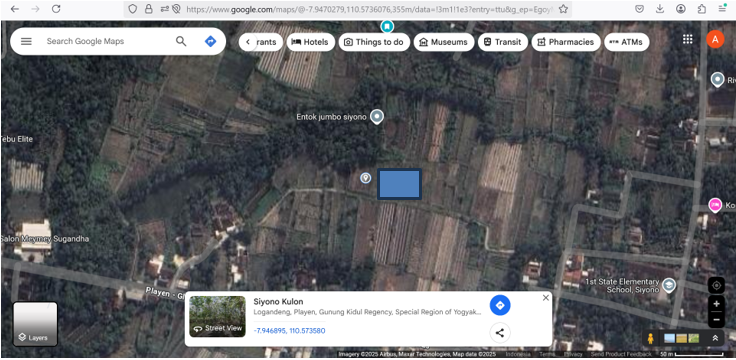Open directions from the search bar arrow icon
Image resolution: width=736 pixels, height=360 pixels.
click(x=211, y=41)
